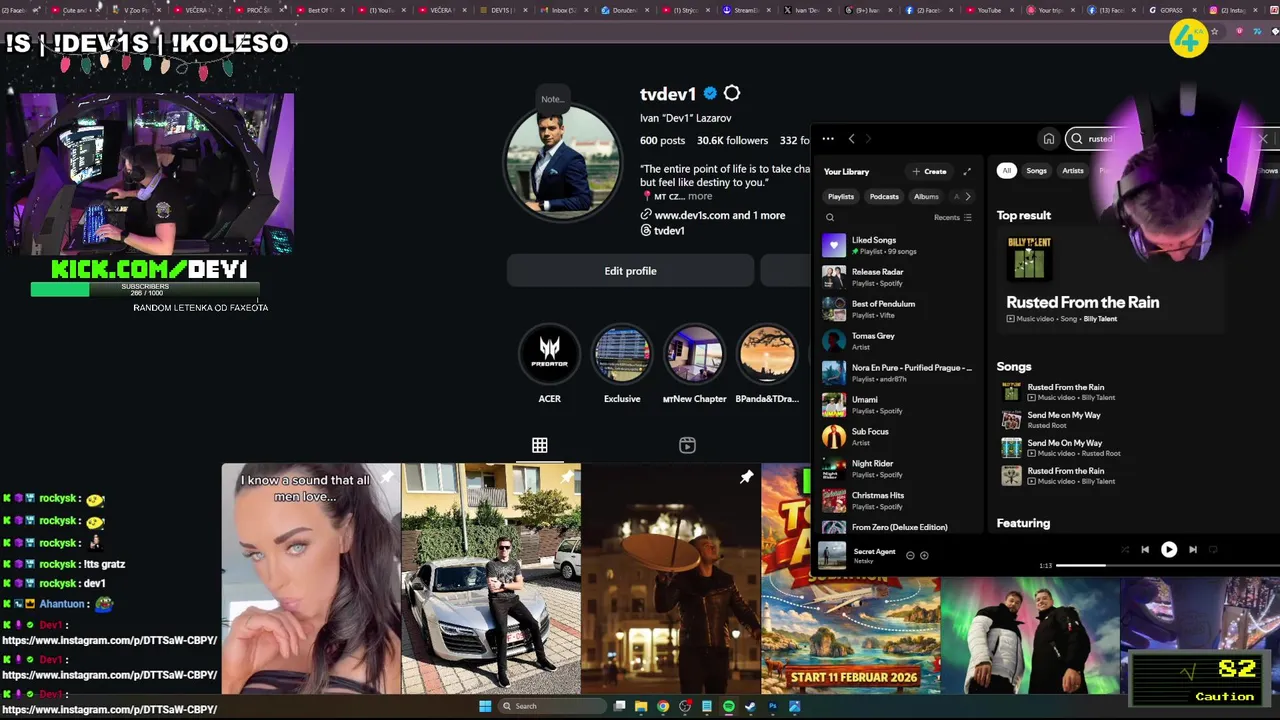Expand bio with more link
Screen dimensions: 1280x720
tap(700, 196)
